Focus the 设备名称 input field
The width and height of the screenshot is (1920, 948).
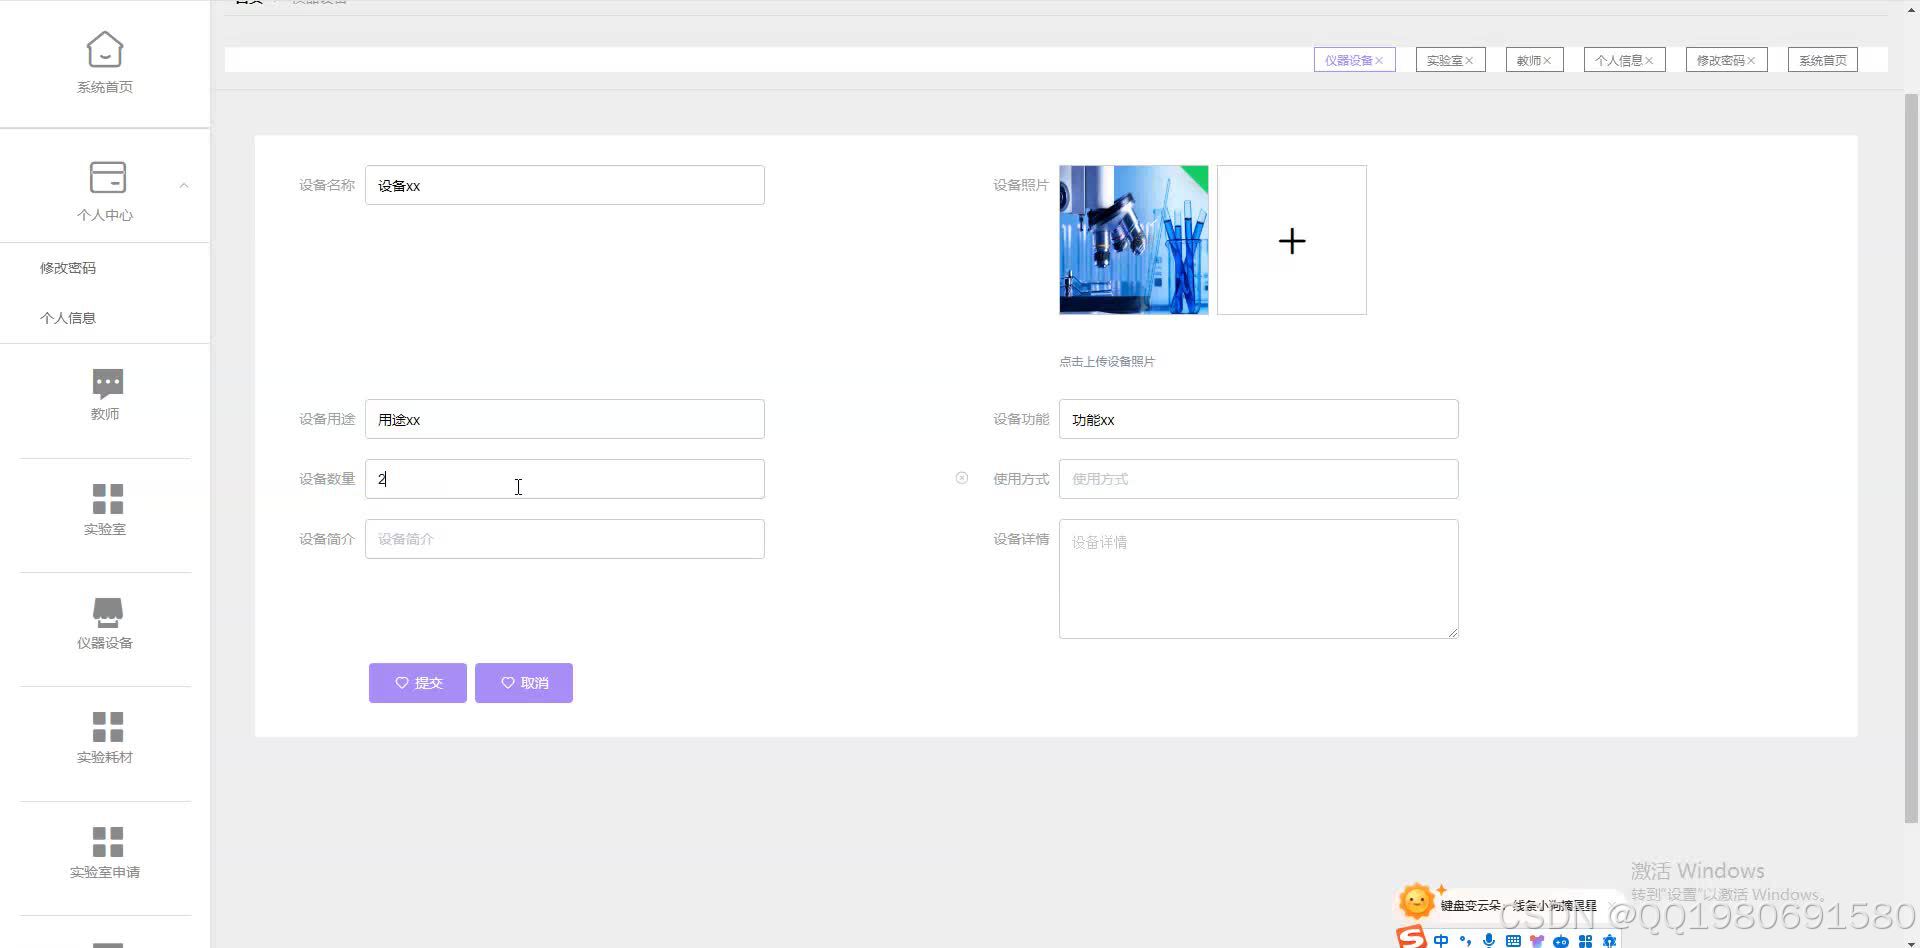pos(564,185)
